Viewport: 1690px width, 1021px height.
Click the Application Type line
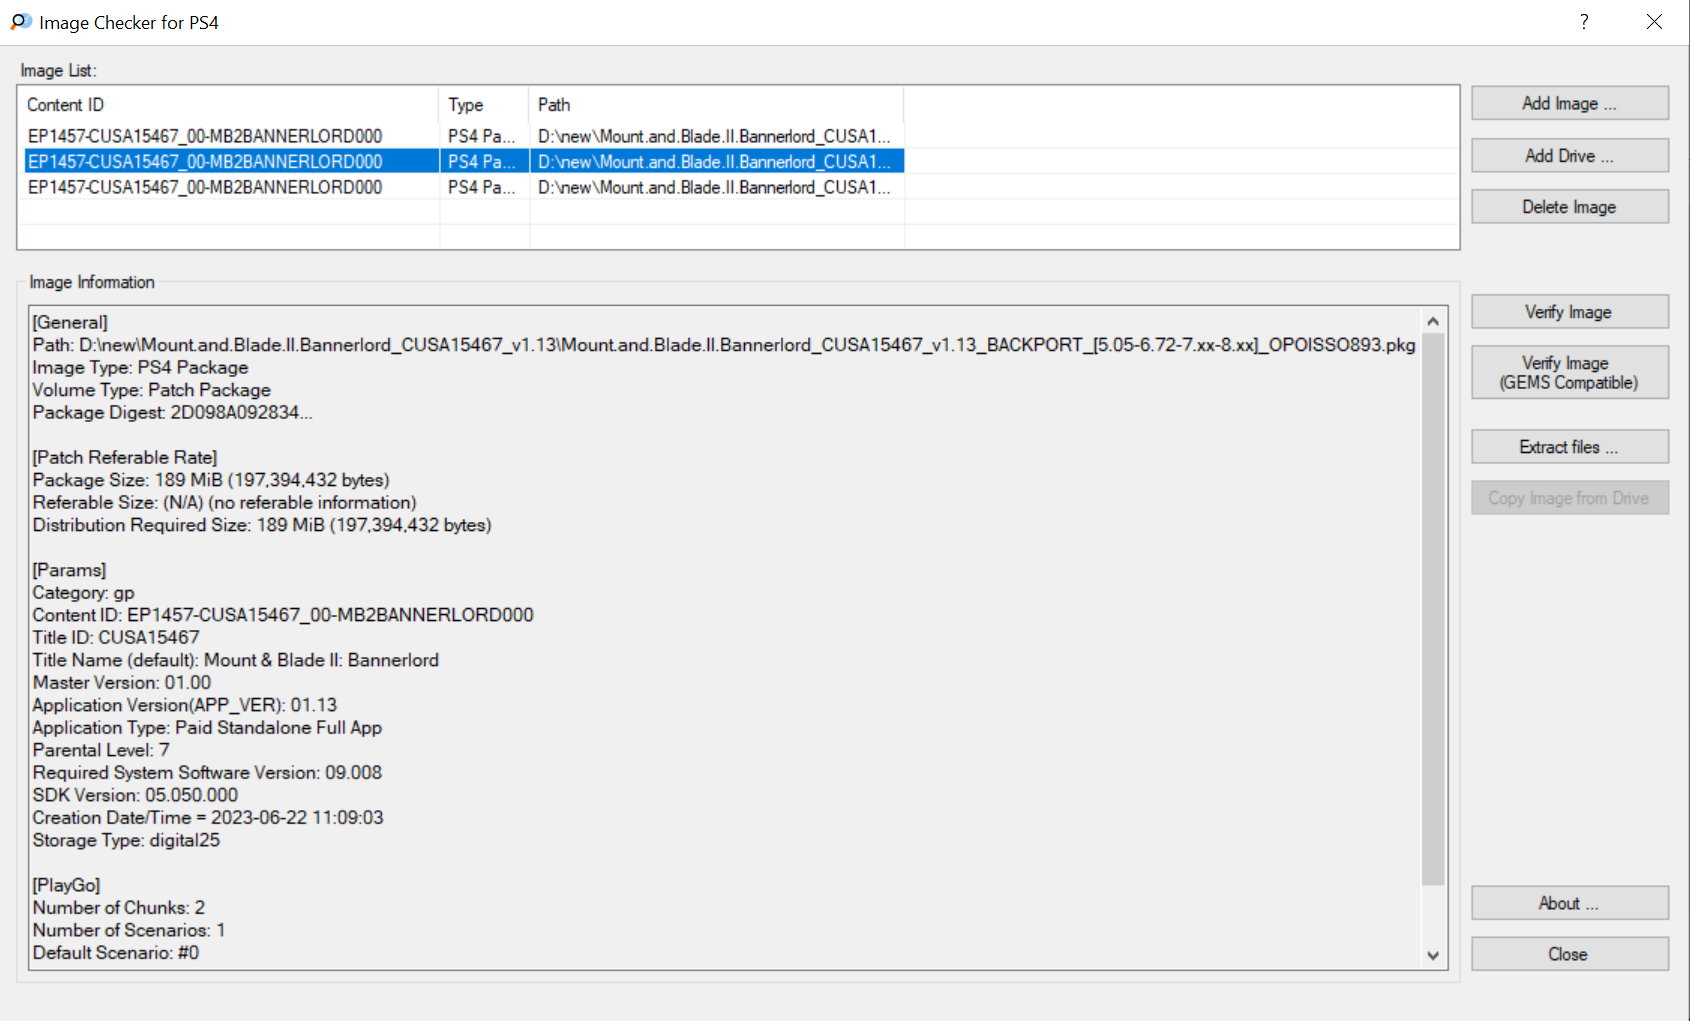[x=207, y=727]
